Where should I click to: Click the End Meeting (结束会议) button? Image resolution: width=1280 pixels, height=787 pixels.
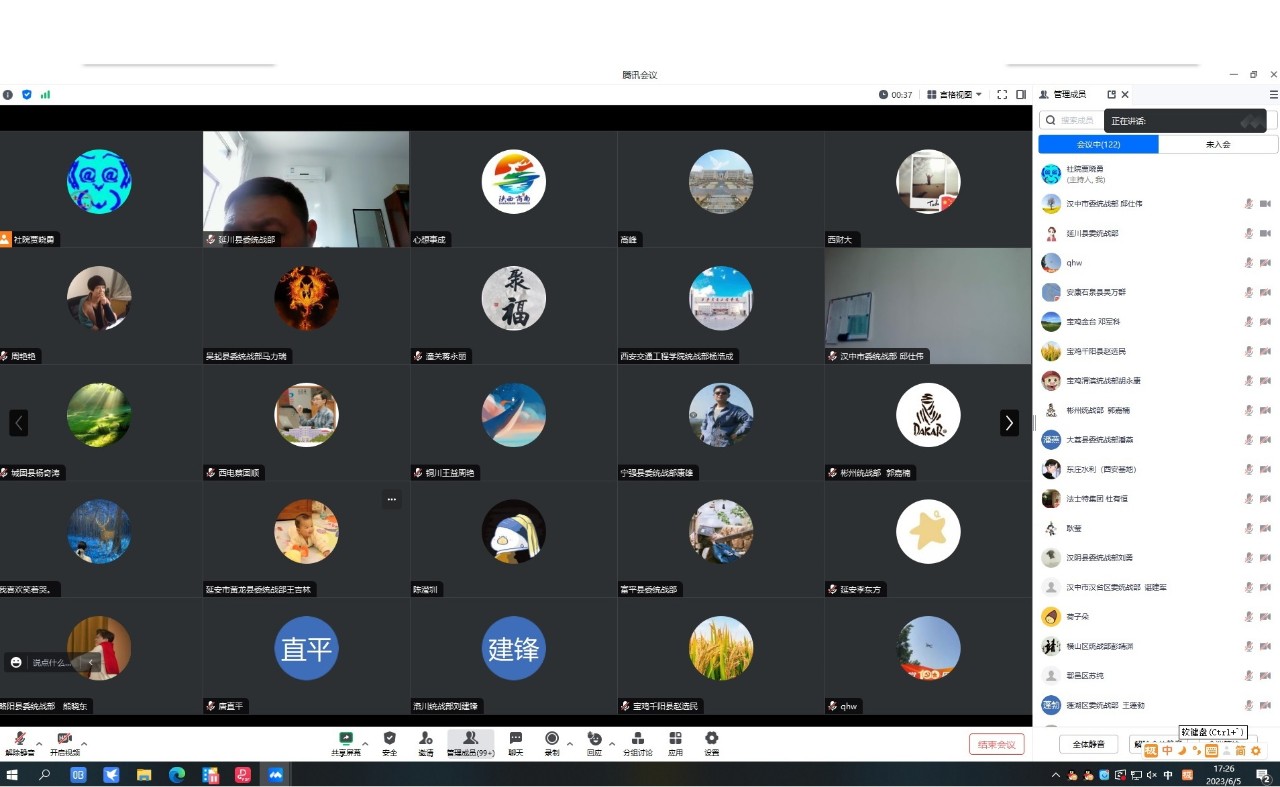click(x=996, y=744)
